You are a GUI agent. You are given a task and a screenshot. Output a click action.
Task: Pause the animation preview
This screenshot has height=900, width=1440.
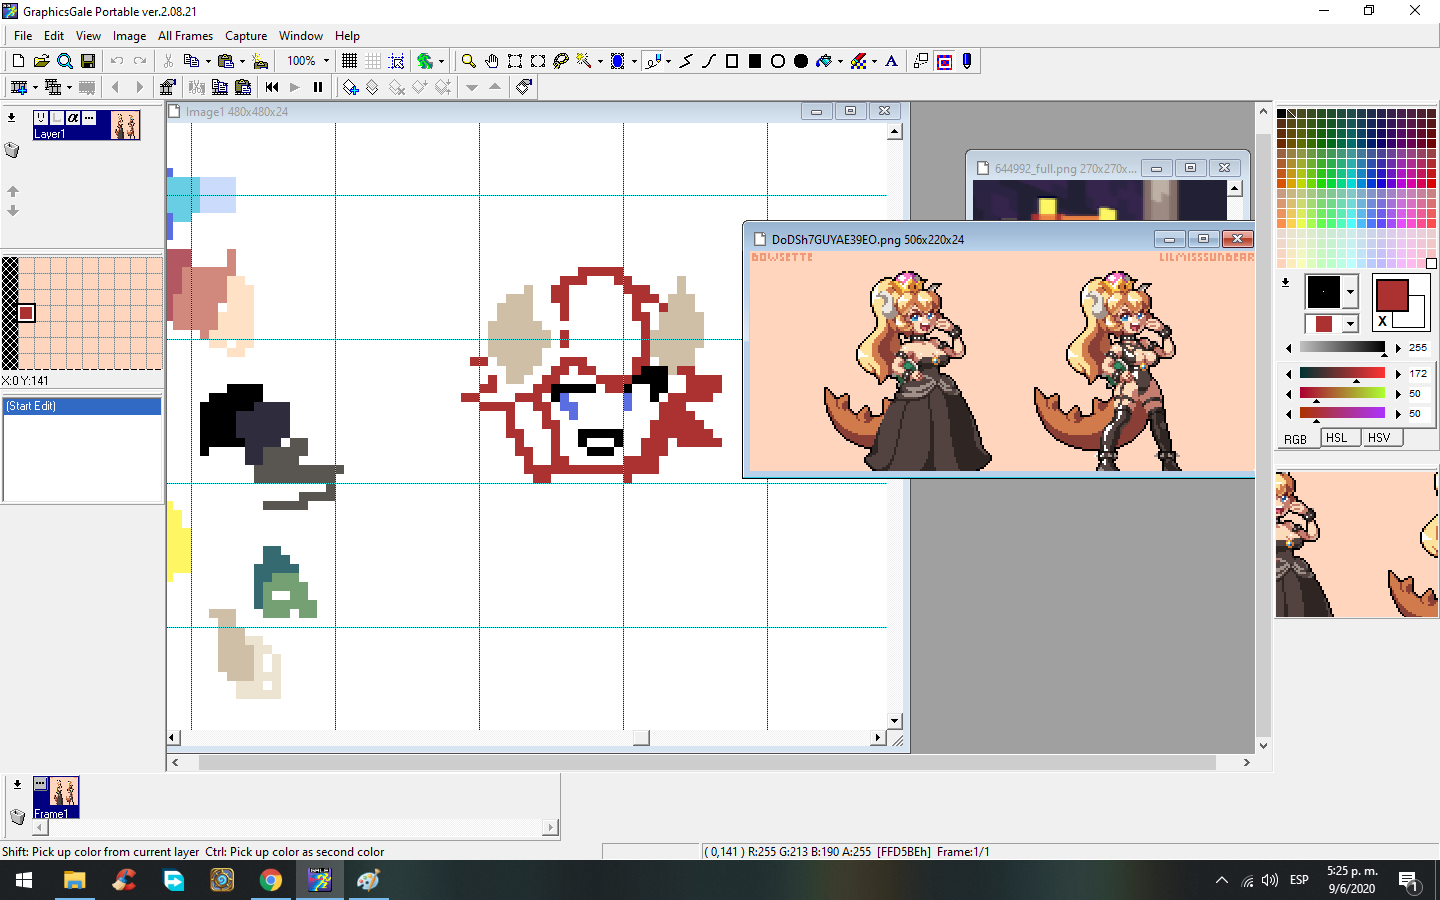[318, 87]
